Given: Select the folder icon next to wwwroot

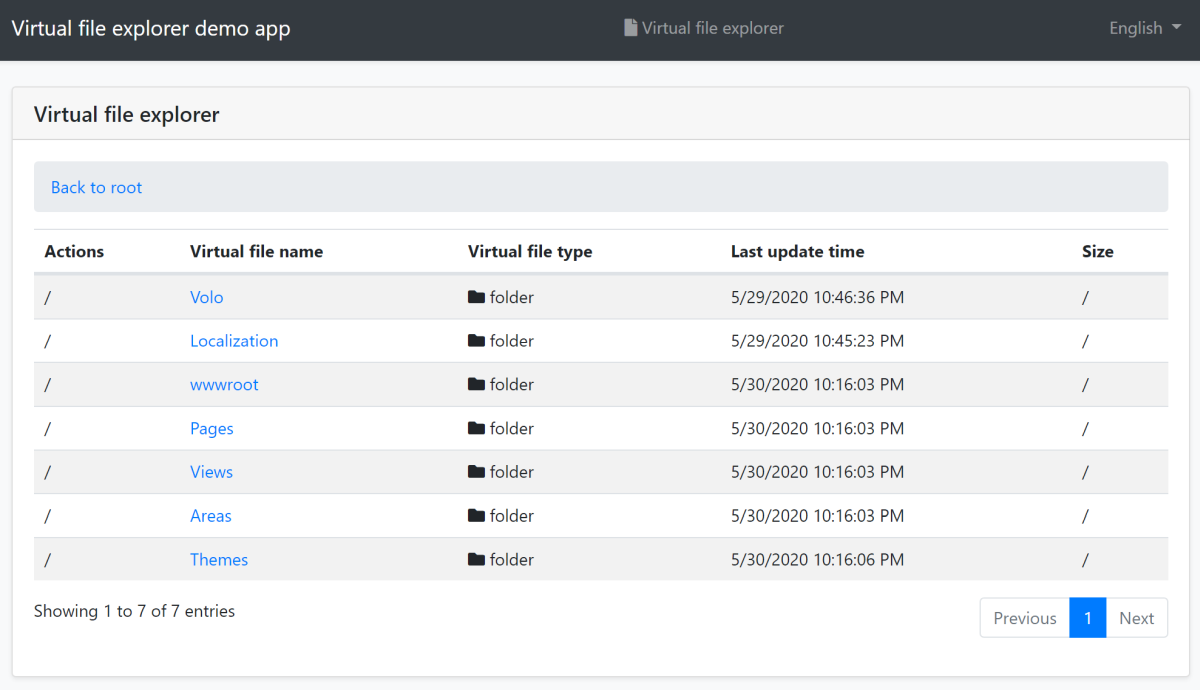Looking at the screenshot, I should (477, 384).
